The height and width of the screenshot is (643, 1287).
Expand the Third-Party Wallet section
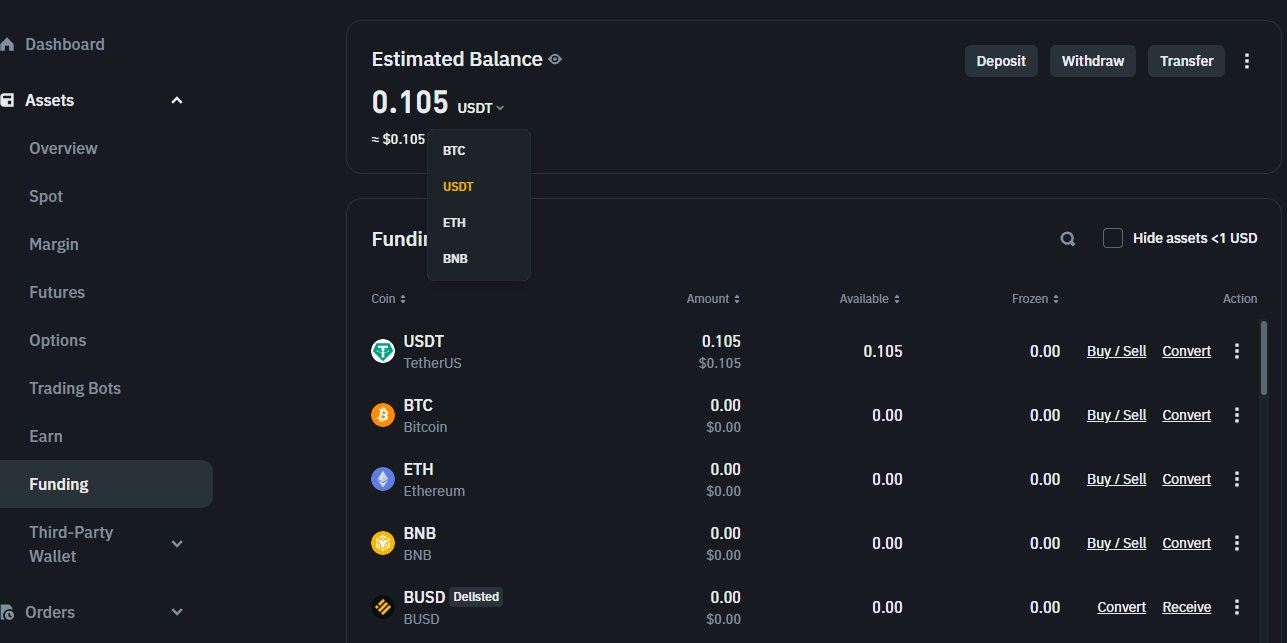177,544
